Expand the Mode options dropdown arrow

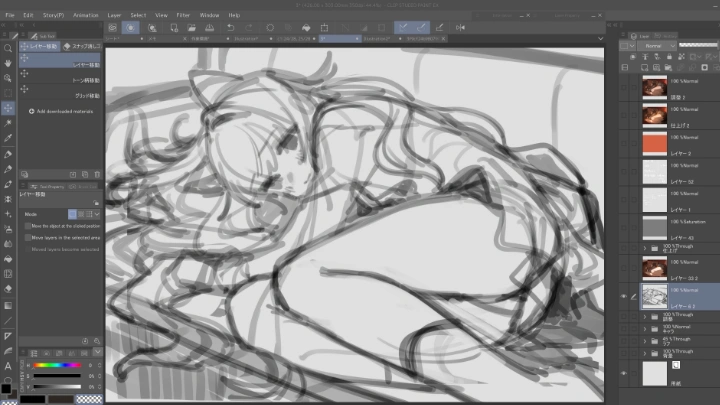pos(98,214)
